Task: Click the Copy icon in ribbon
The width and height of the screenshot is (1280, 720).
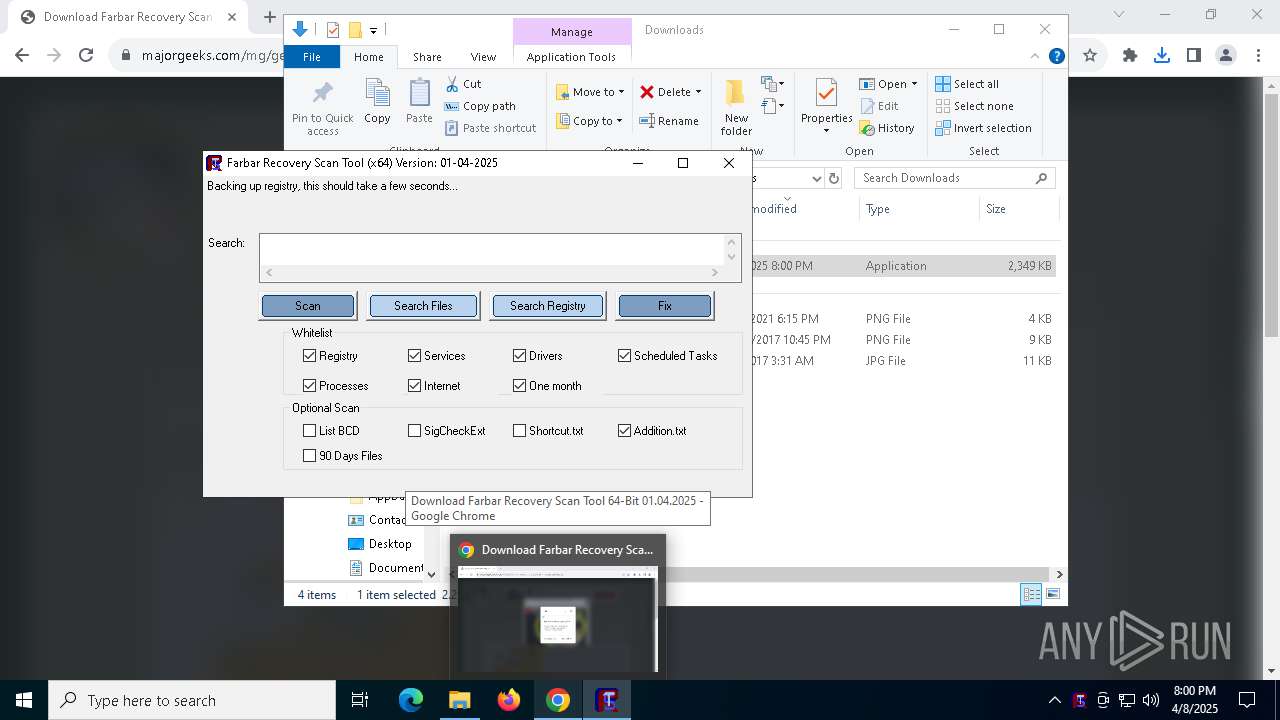Action: [377, 94]
